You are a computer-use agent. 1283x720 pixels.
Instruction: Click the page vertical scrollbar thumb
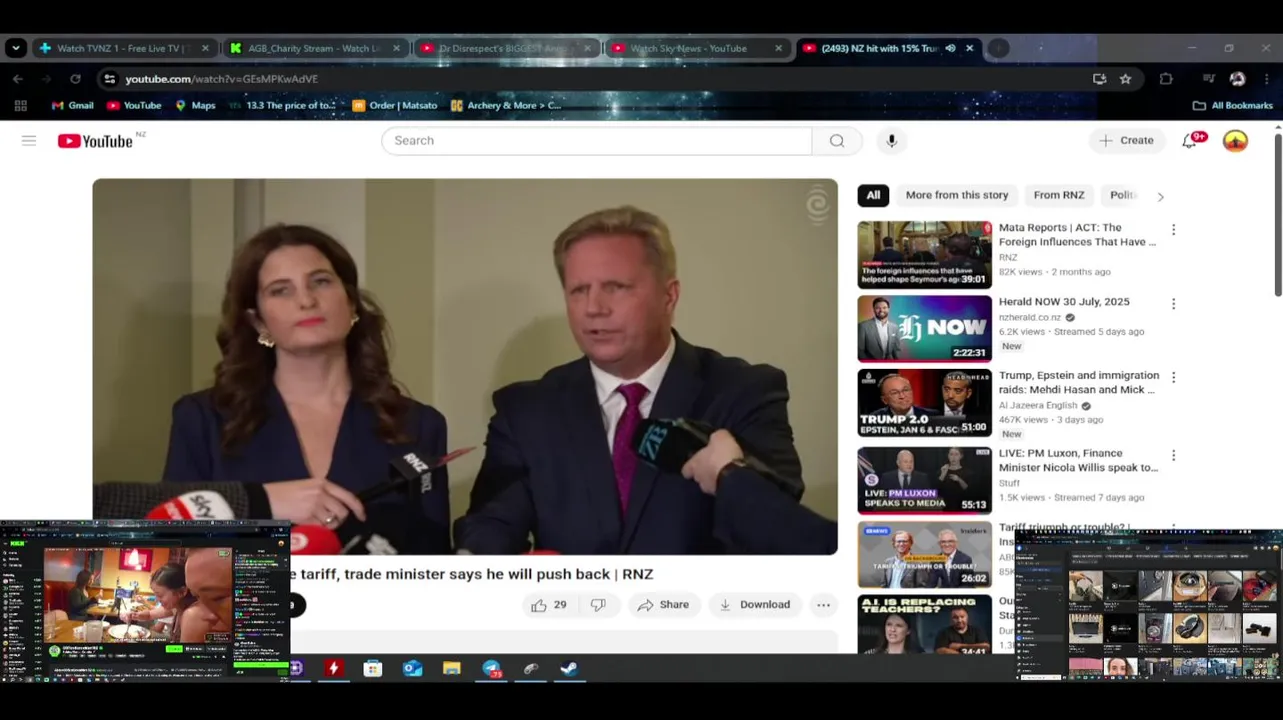click(x=1277, y=213)
